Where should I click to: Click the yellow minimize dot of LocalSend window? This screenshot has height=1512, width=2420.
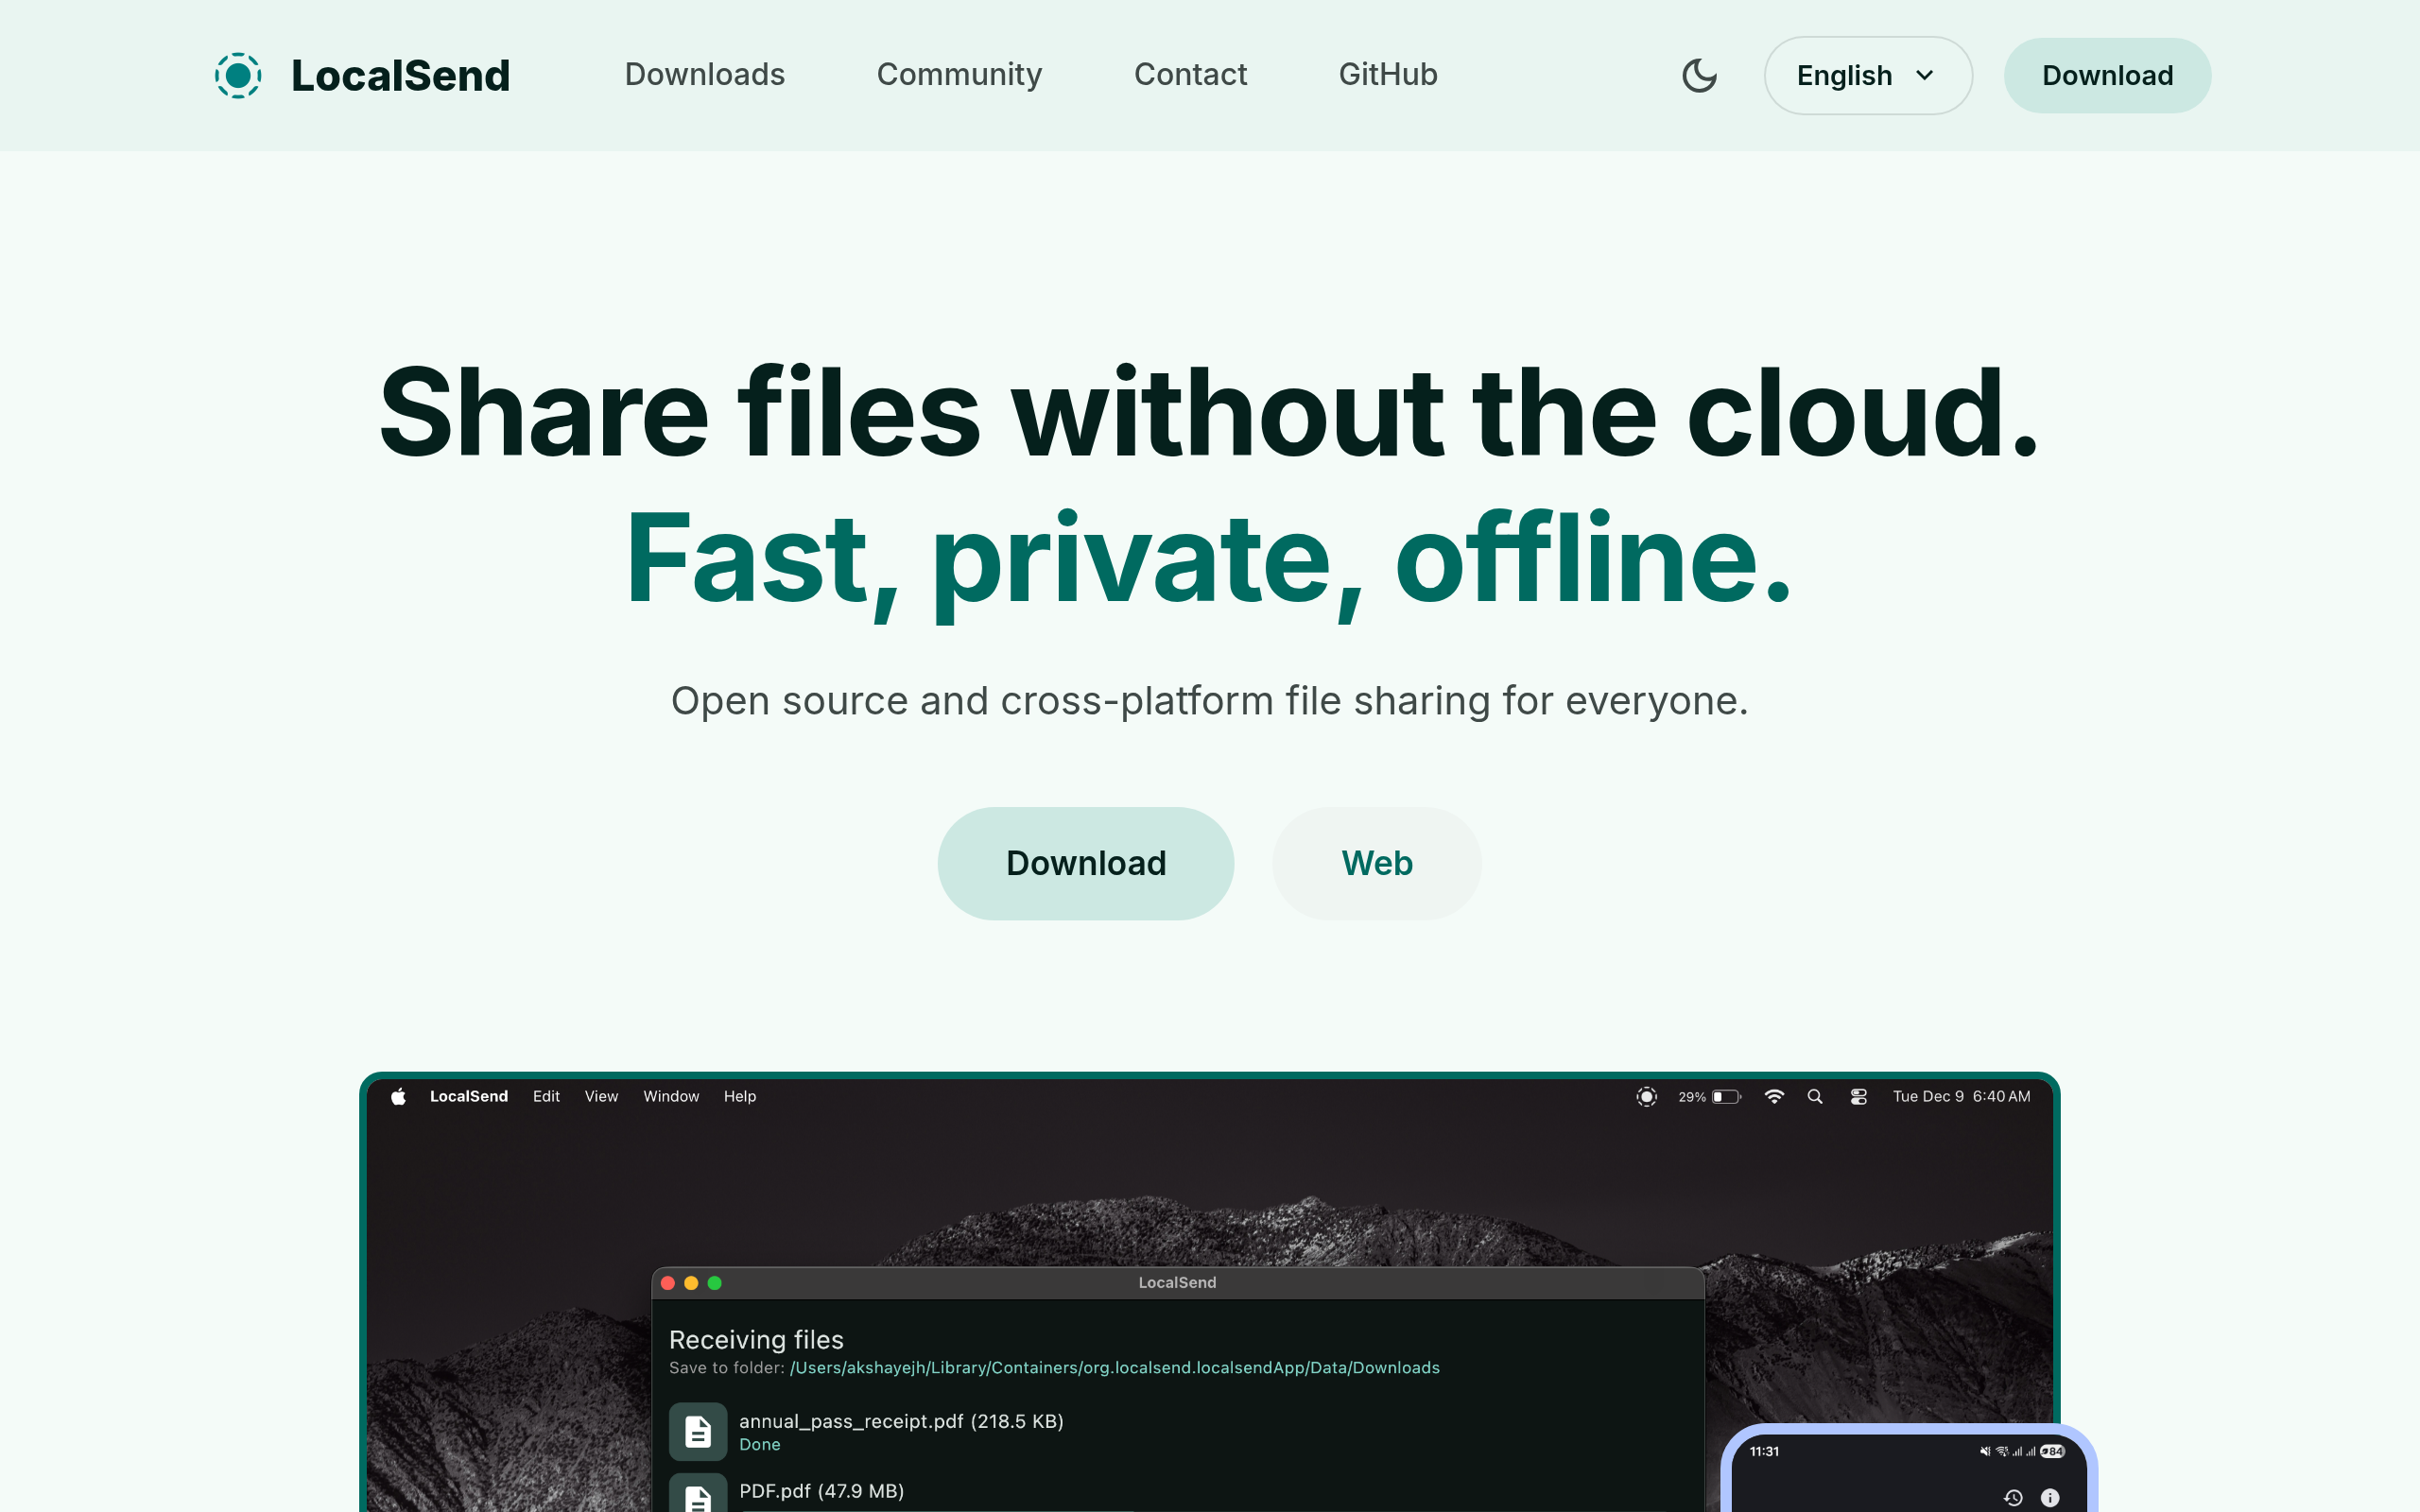click(x=691, y=1283)
